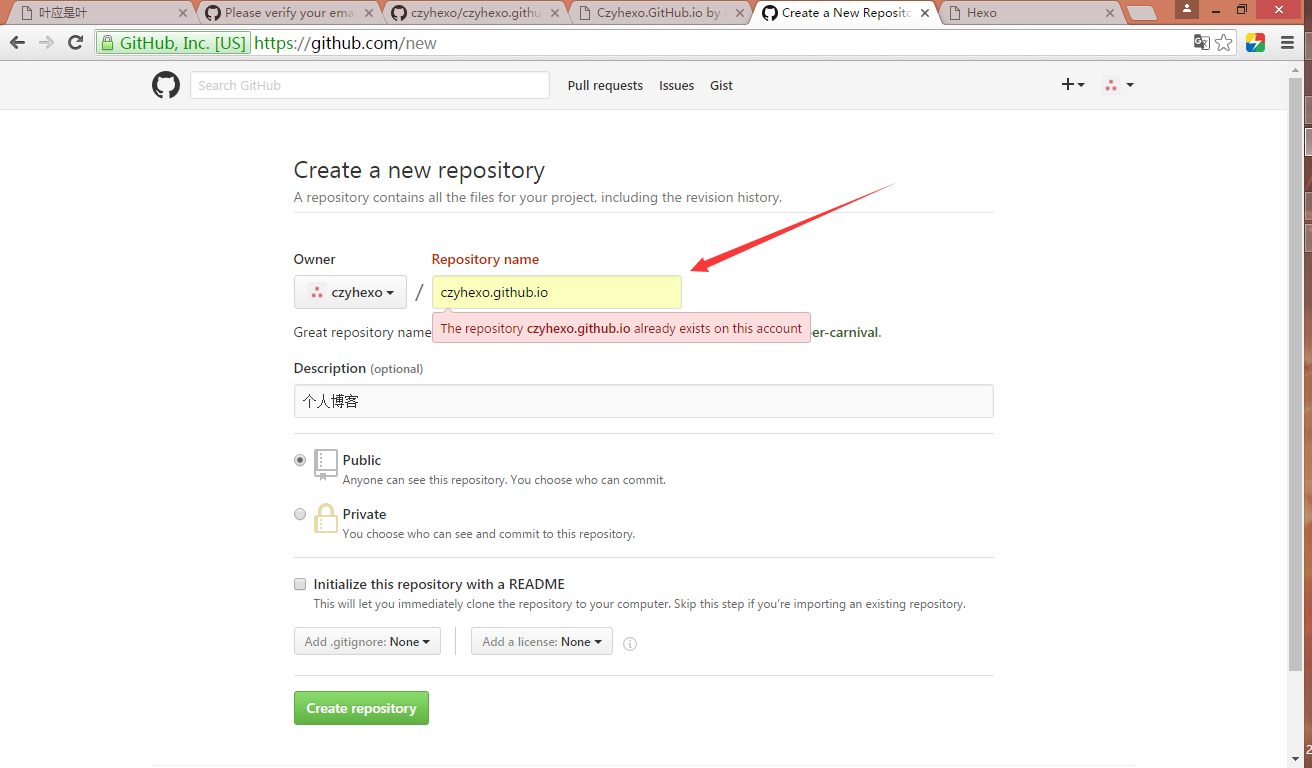This screenshot has width=1312, height=768.
Task: Click the Chrome user profile icon
Action: [1187, 9]
